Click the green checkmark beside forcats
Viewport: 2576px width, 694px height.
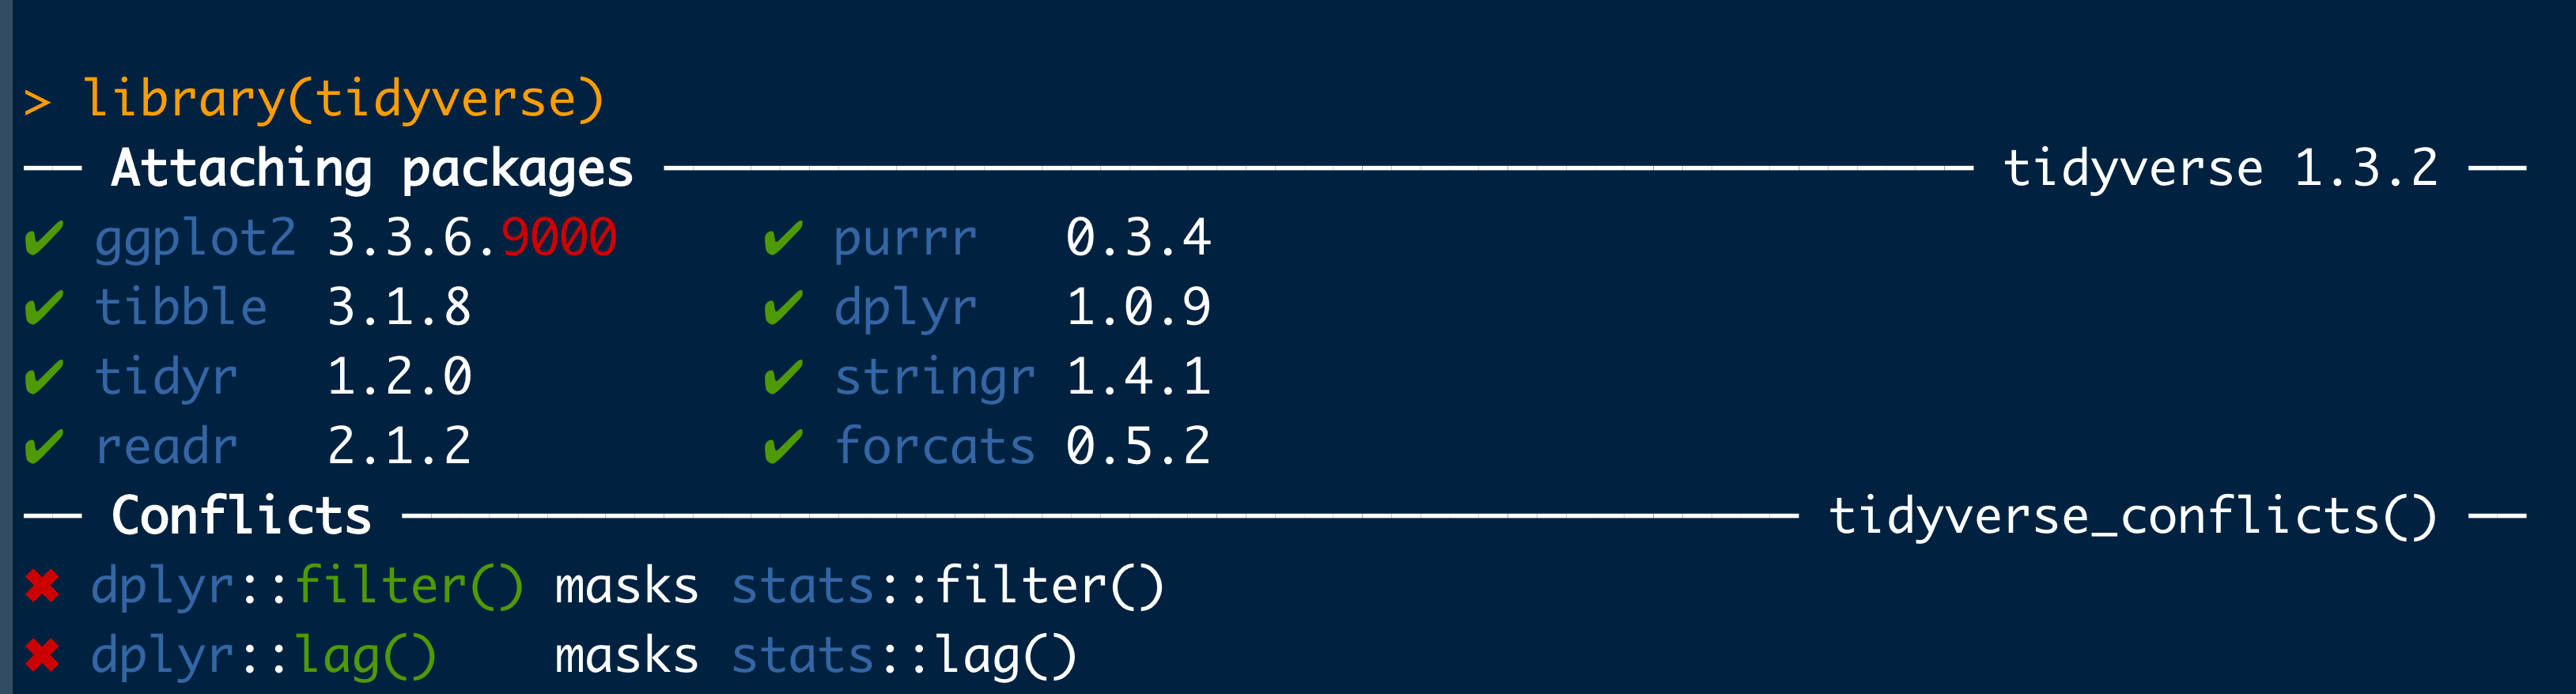pyautogui.click(x=783, y=447)
